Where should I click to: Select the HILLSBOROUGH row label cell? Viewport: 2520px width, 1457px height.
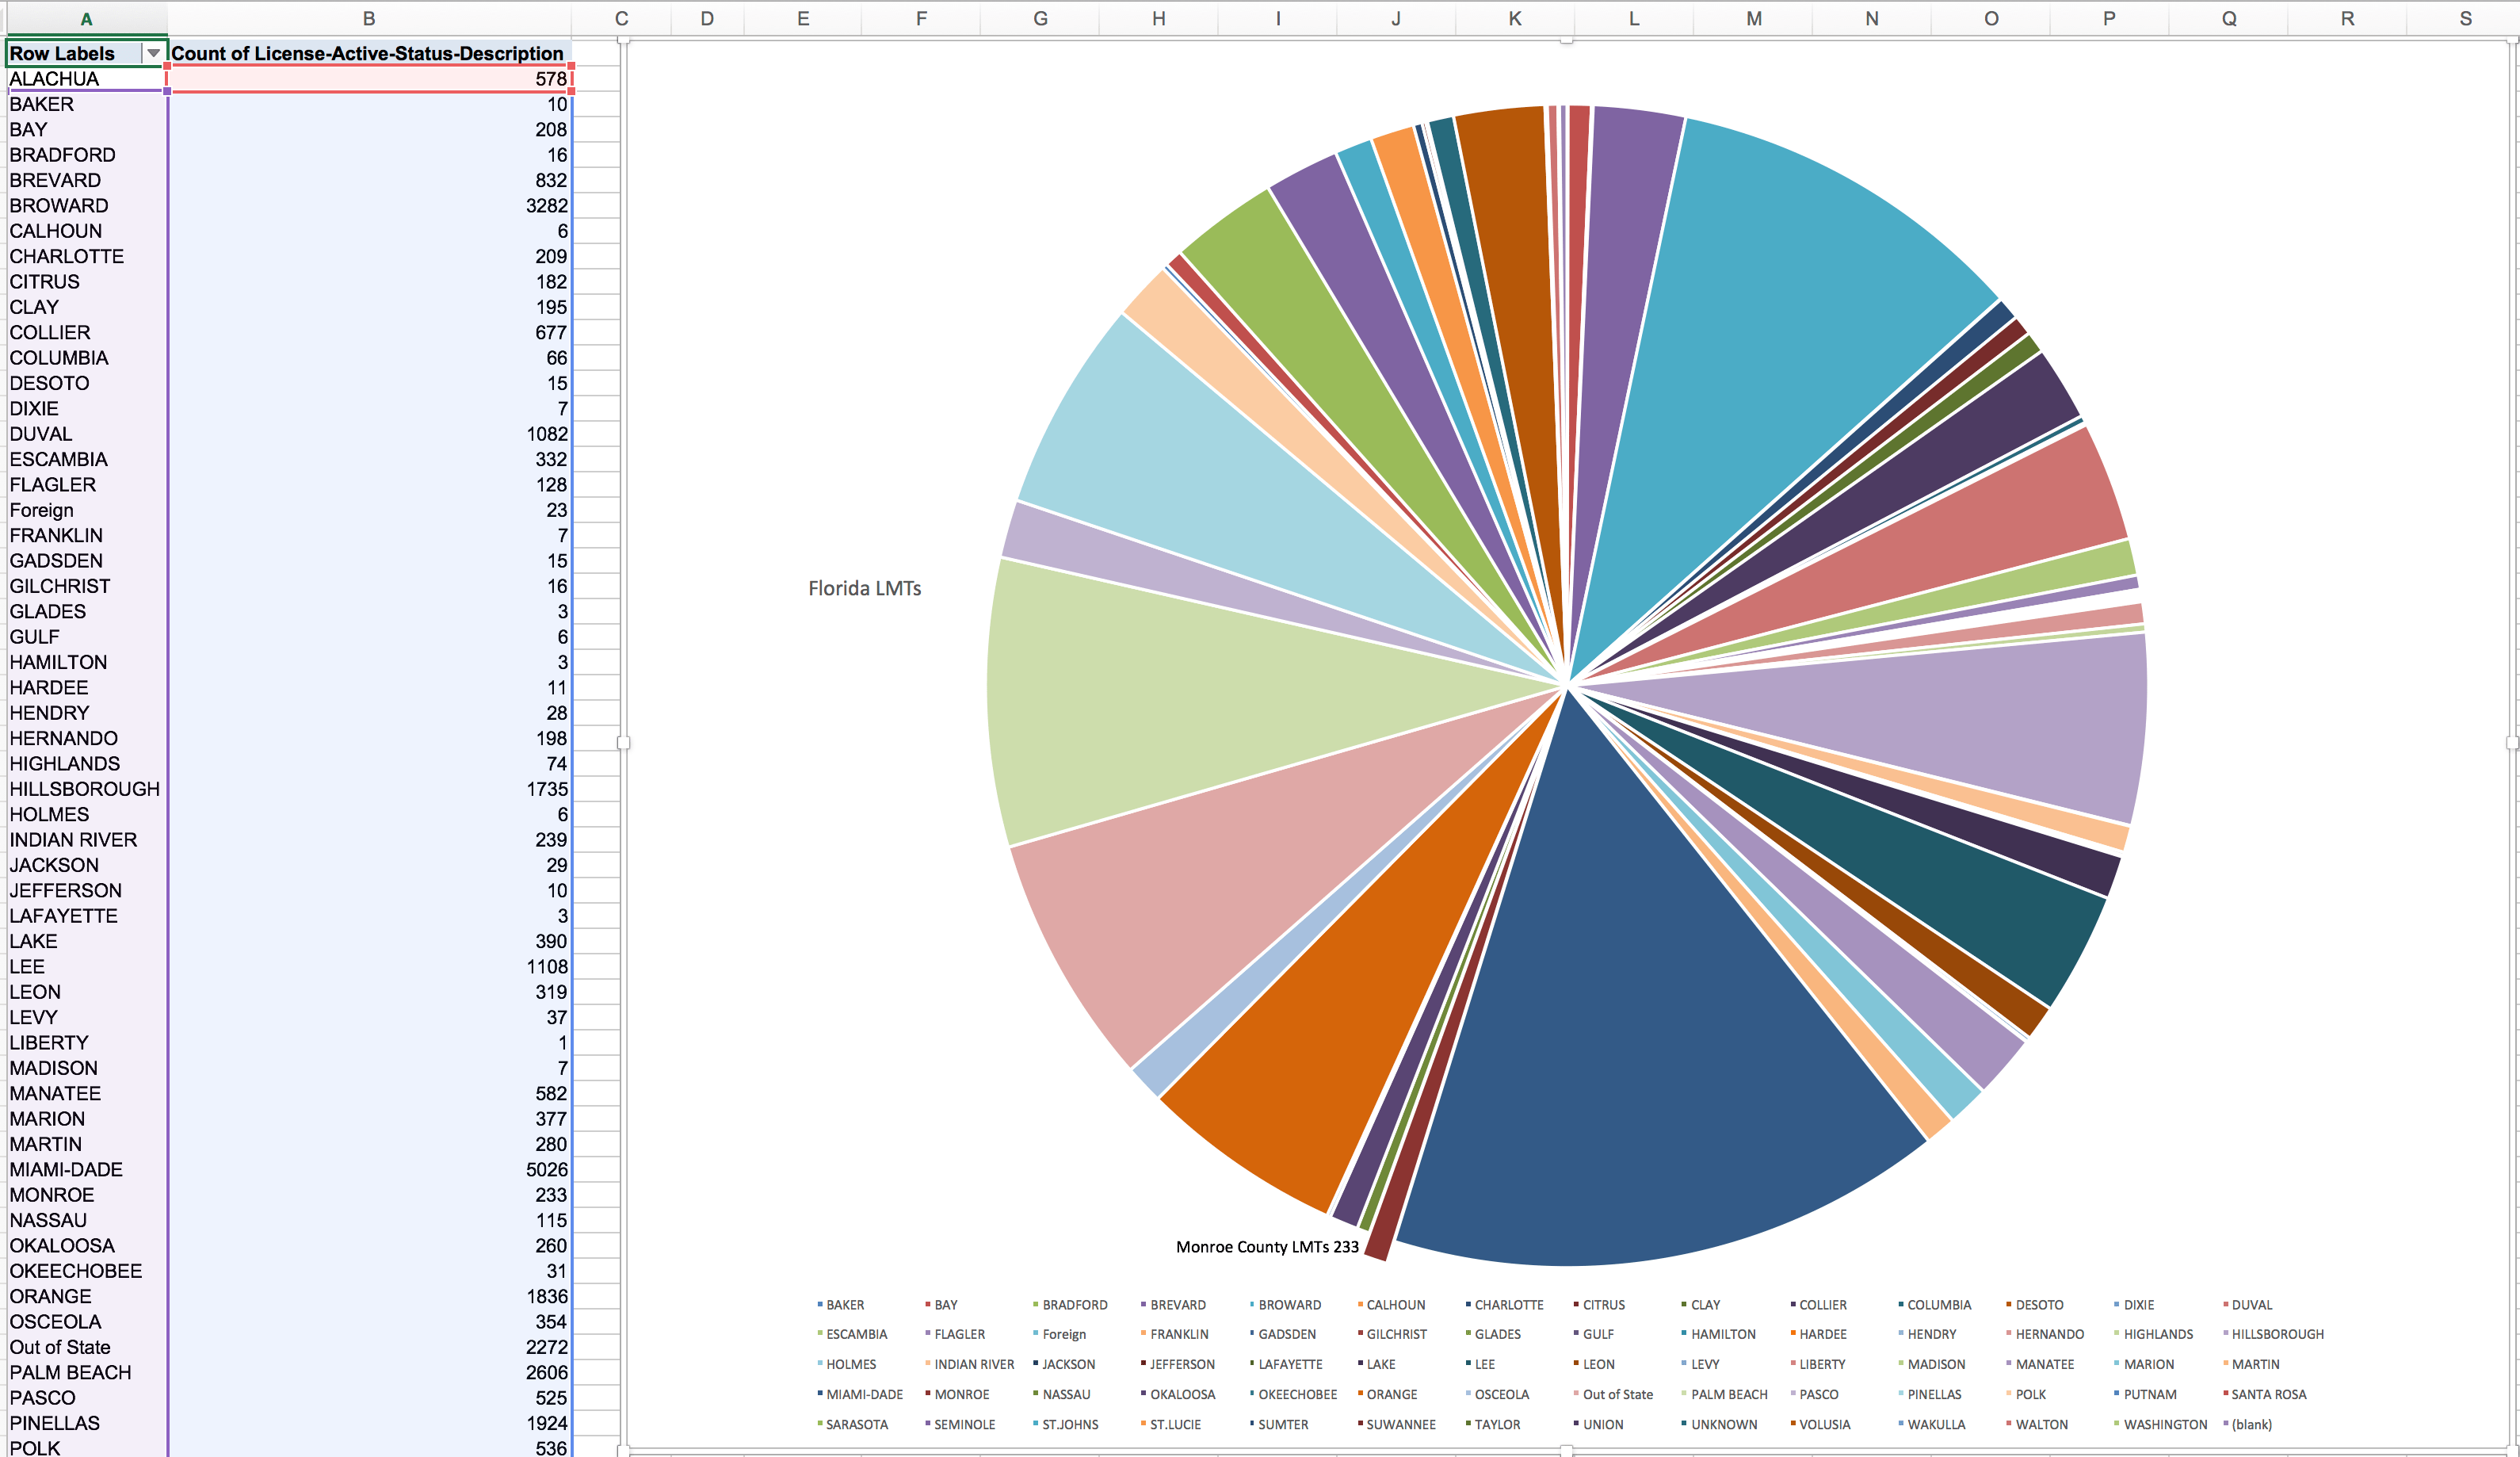tap(84, 789)
